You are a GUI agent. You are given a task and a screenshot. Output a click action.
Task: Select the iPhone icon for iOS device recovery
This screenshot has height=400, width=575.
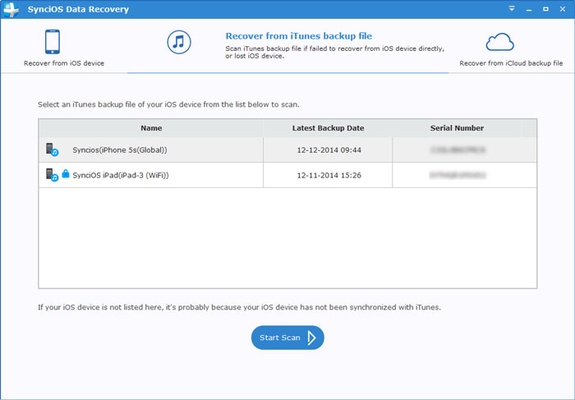coord(52,42)
